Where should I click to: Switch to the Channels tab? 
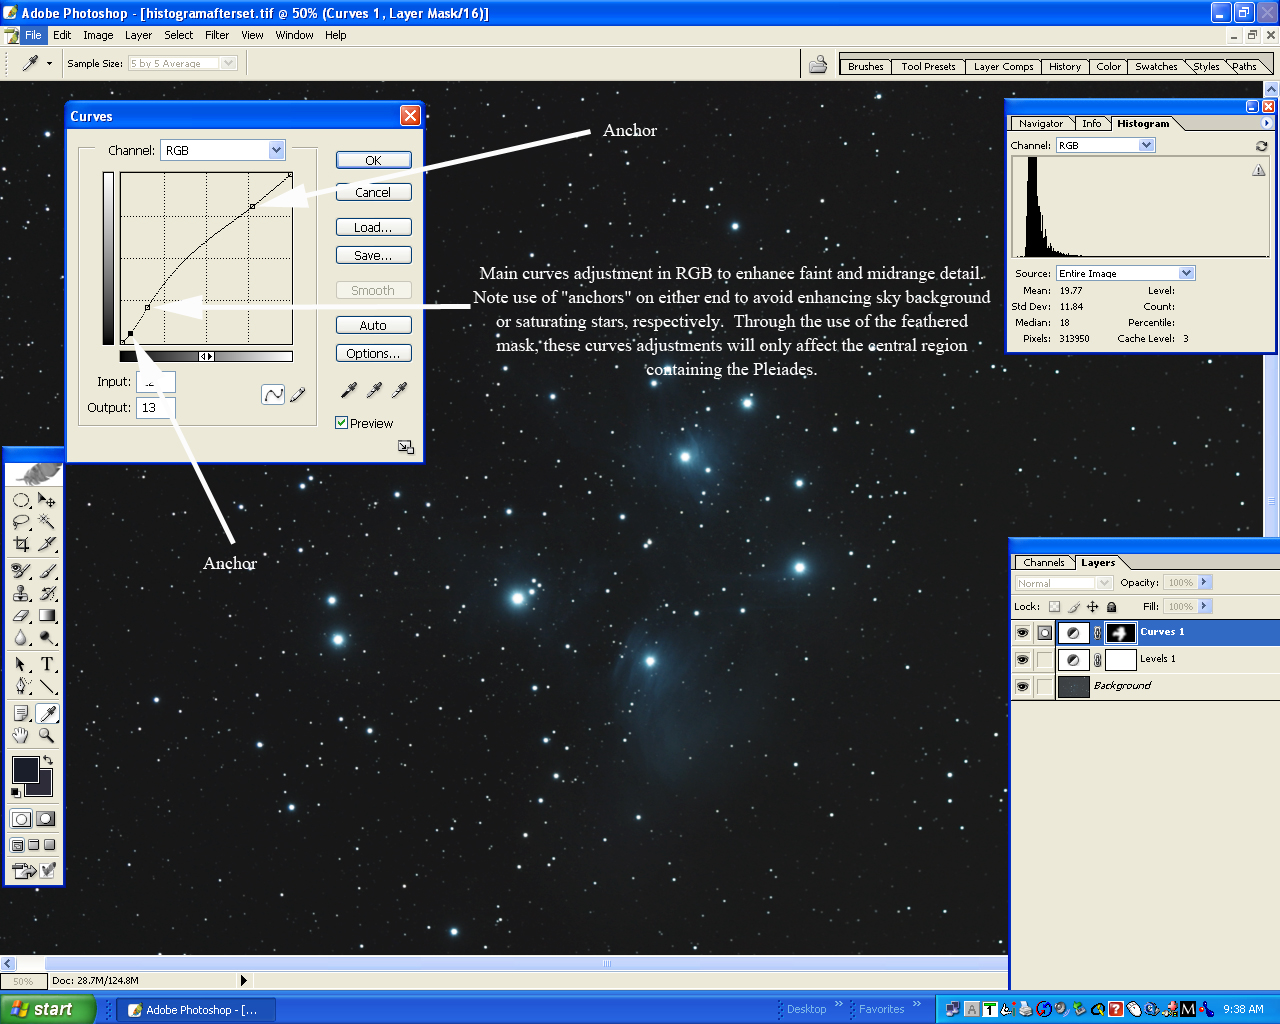(x=1043, y=562)
